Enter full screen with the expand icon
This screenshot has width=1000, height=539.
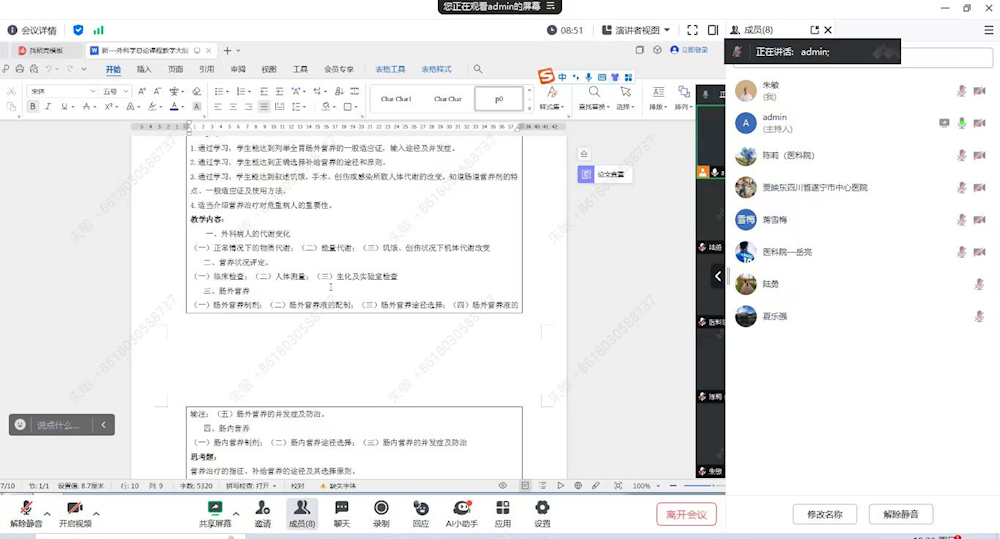[693, 30]
